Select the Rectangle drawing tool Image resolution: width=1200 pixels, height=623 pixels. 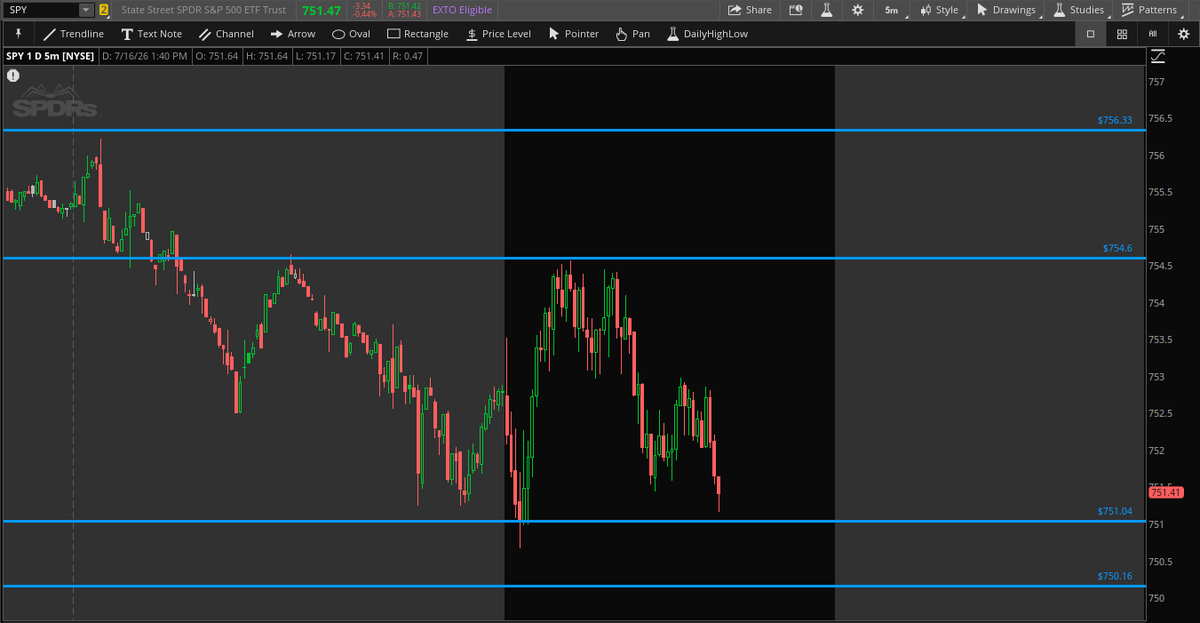click(x=418, y=33)
